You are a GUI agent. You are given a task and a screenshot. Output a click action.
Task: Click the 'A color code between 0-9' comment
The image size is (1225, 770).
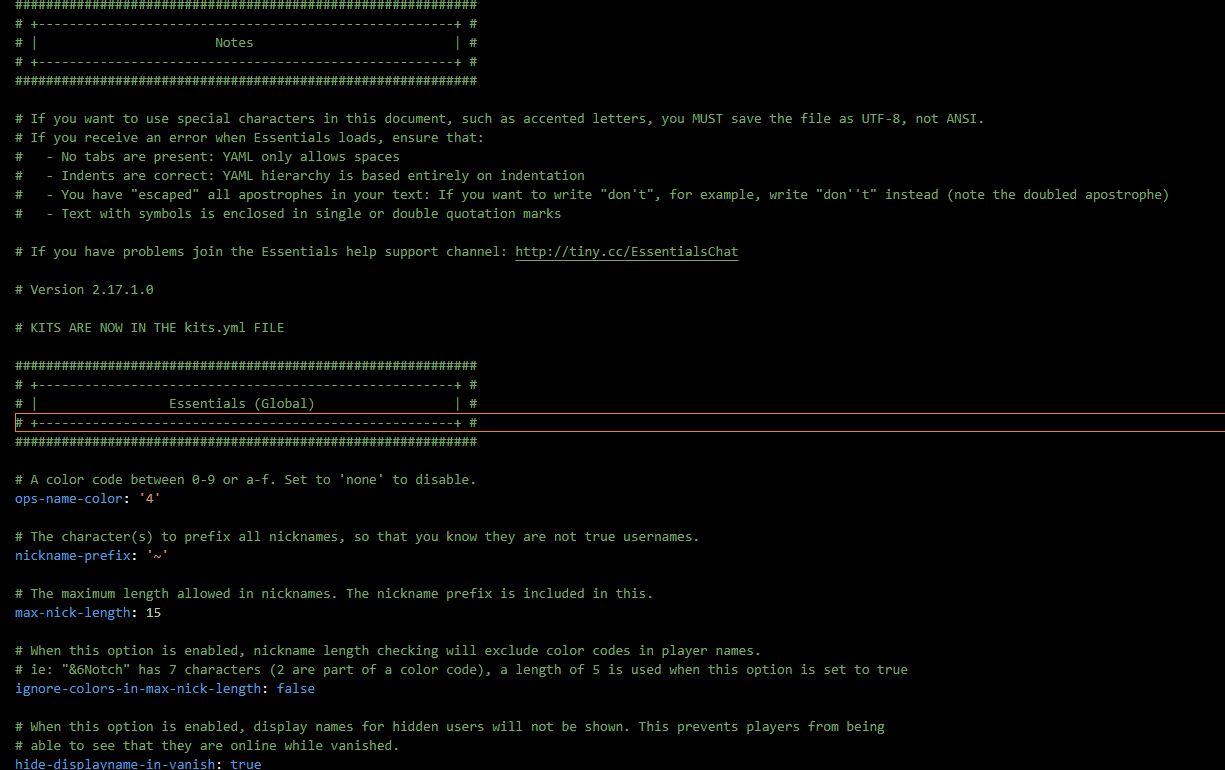246,480
